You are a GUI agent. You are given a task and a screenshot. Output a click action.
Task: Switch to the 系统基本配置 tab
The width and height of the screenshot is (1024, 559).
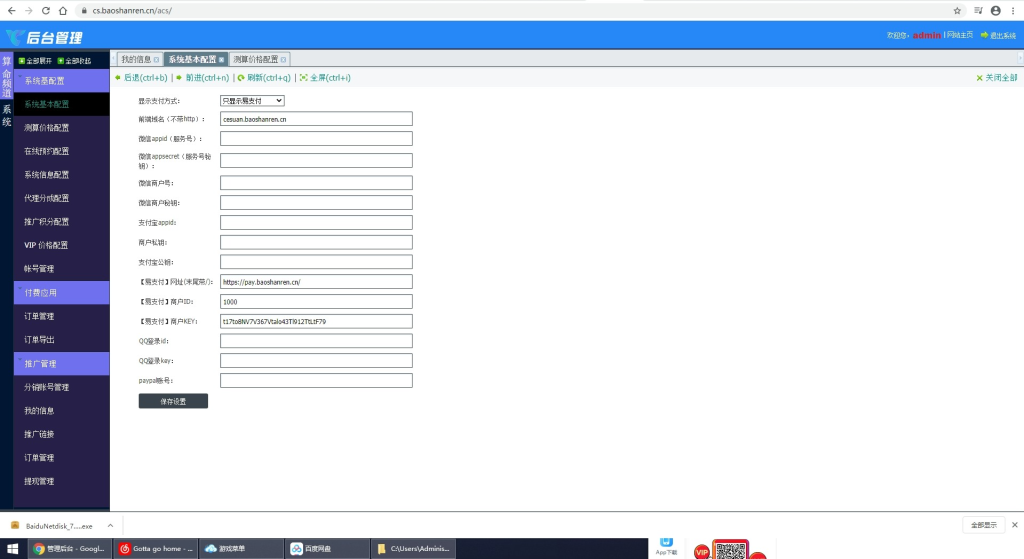point(192,59)
